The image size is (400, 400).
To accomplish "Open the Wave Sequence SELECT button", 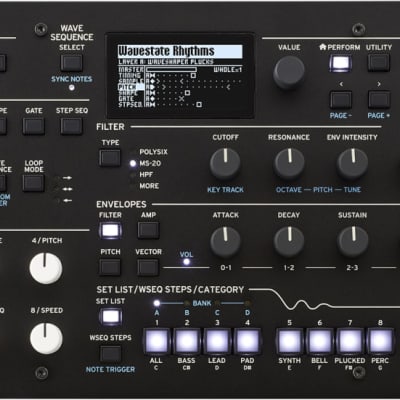I will [x=72, y=63].
